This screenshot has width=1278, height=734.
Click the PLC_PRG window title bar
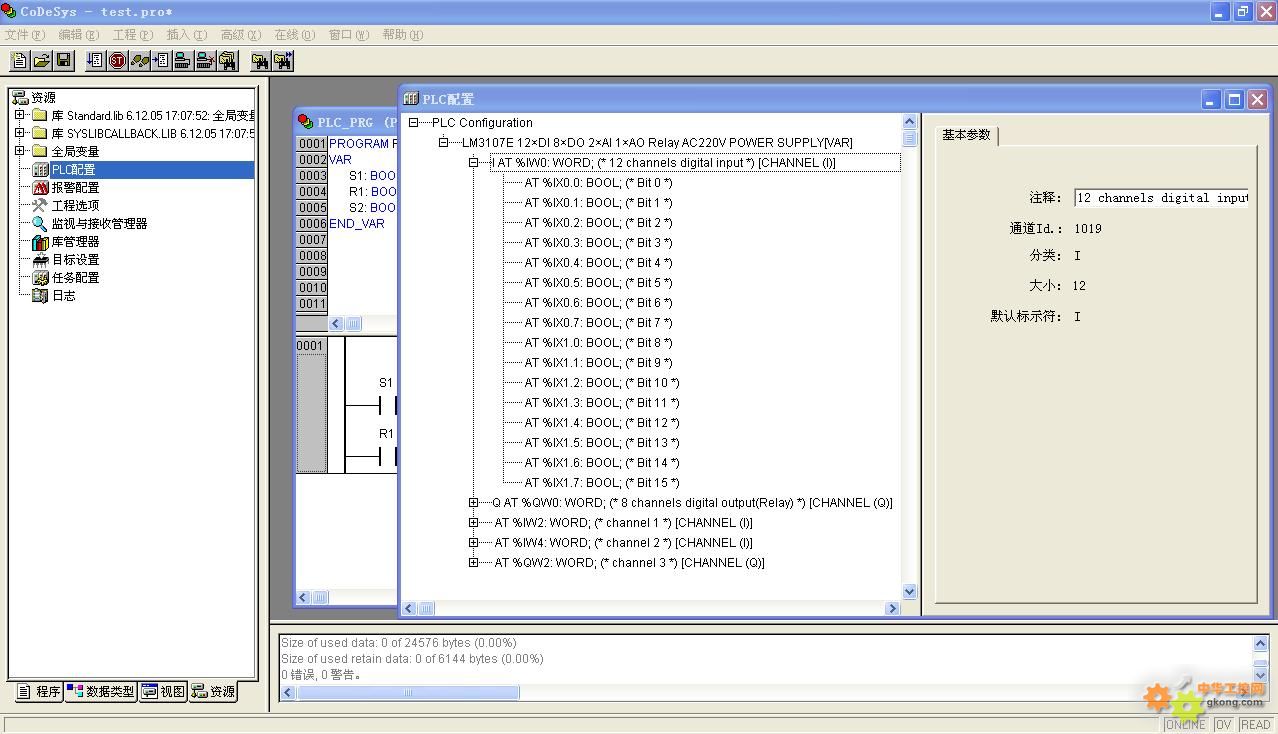coord(346,122)
